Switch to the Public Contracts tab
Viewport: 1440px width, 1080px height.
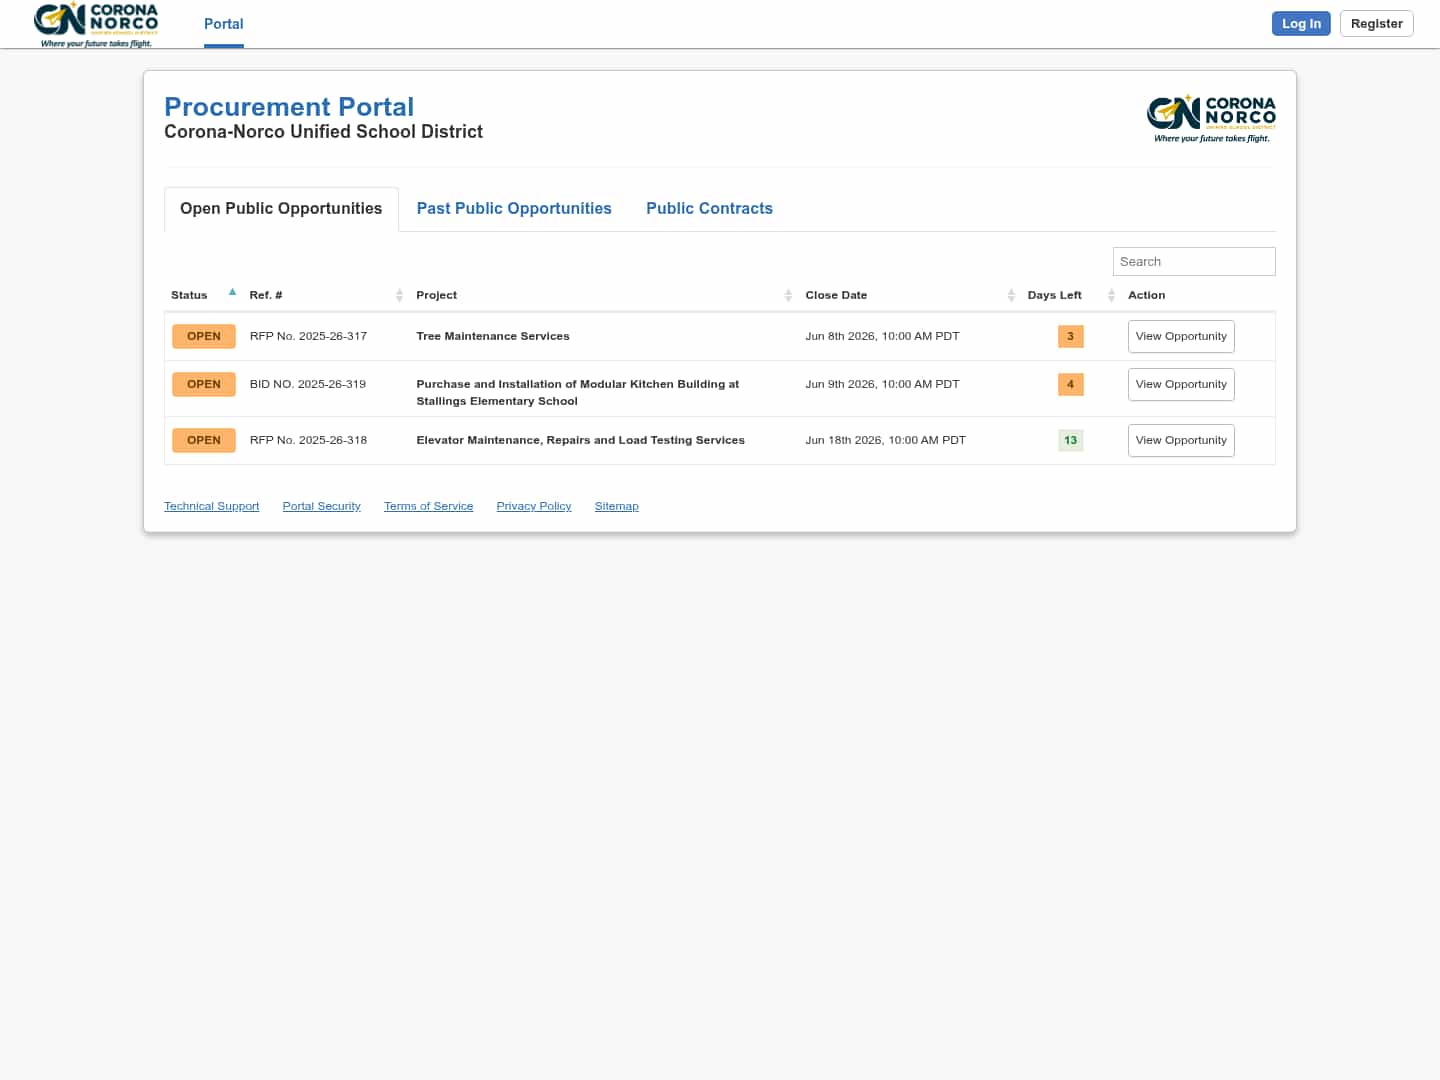(x=709, y=209)
